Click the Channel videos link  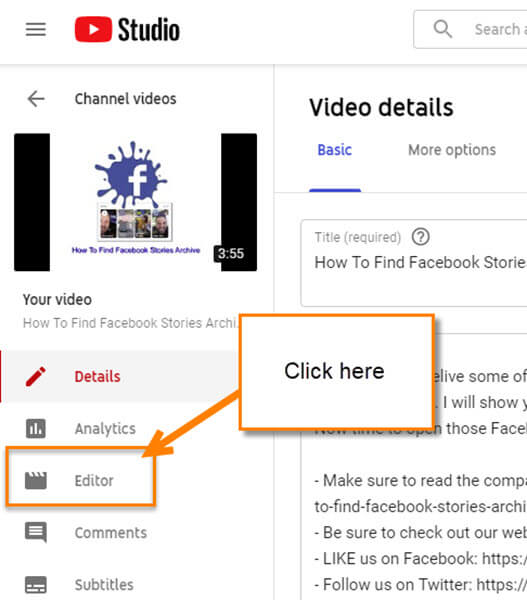tap(126, 99)
